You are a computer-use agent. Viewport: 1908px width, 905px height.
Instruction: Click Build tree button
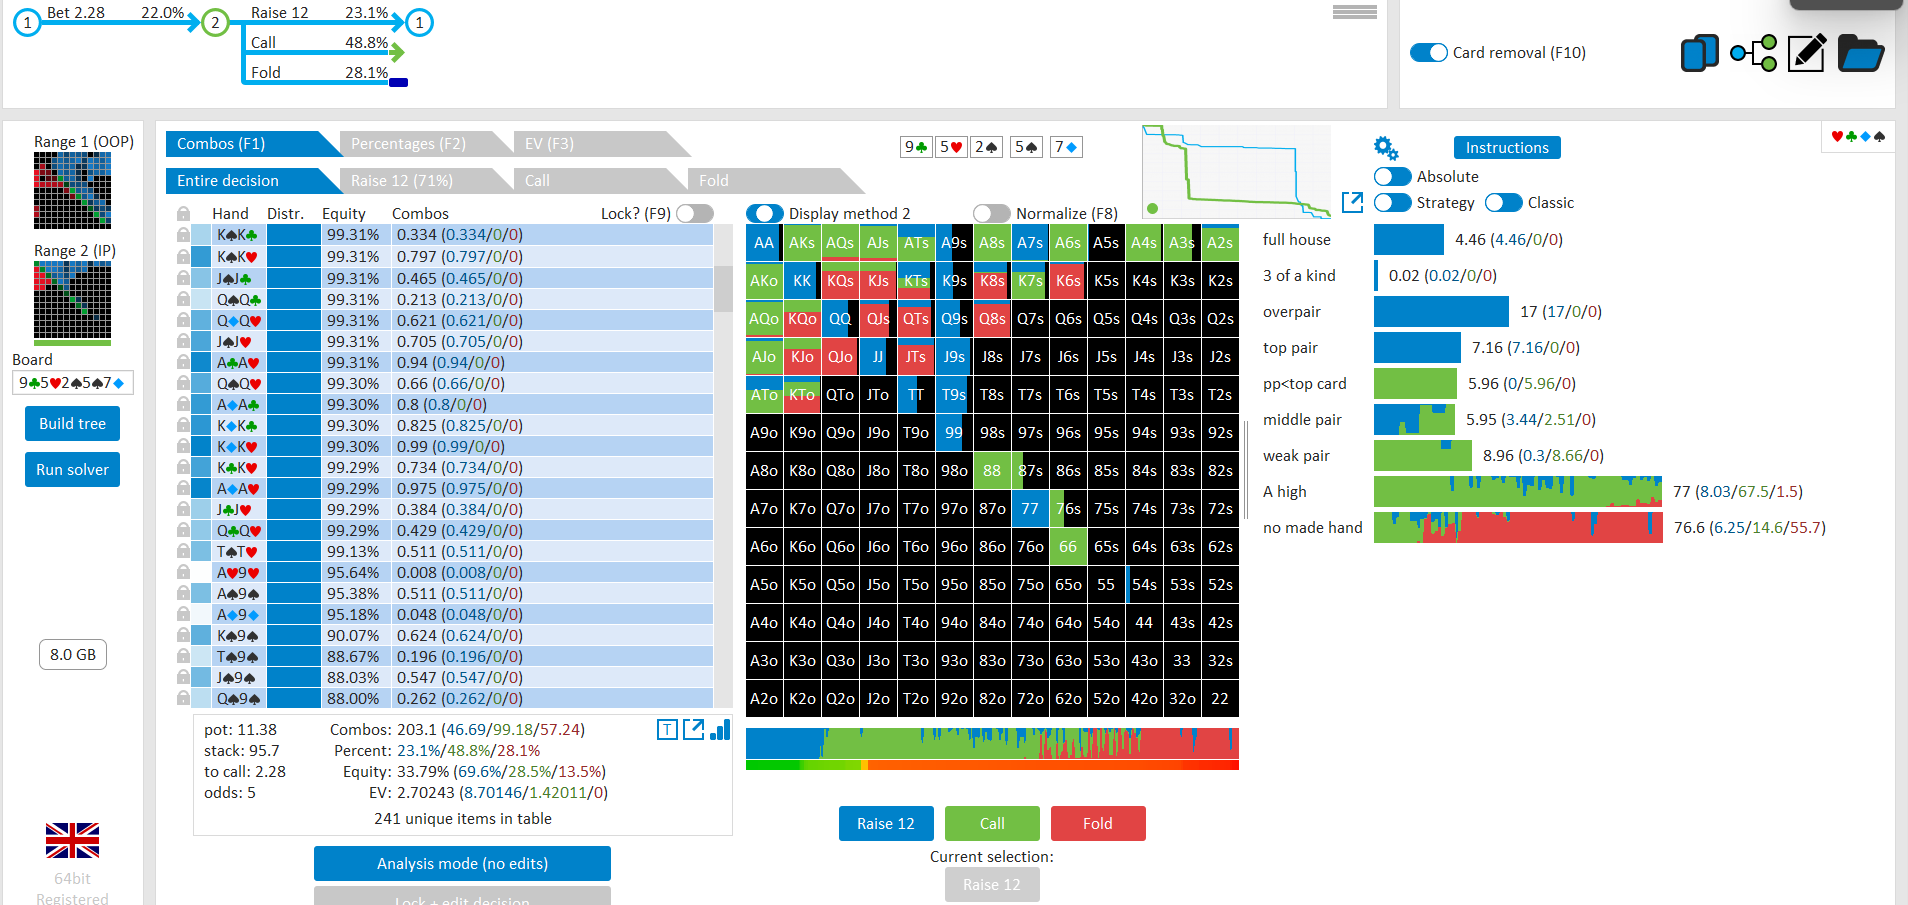(72, 424)
